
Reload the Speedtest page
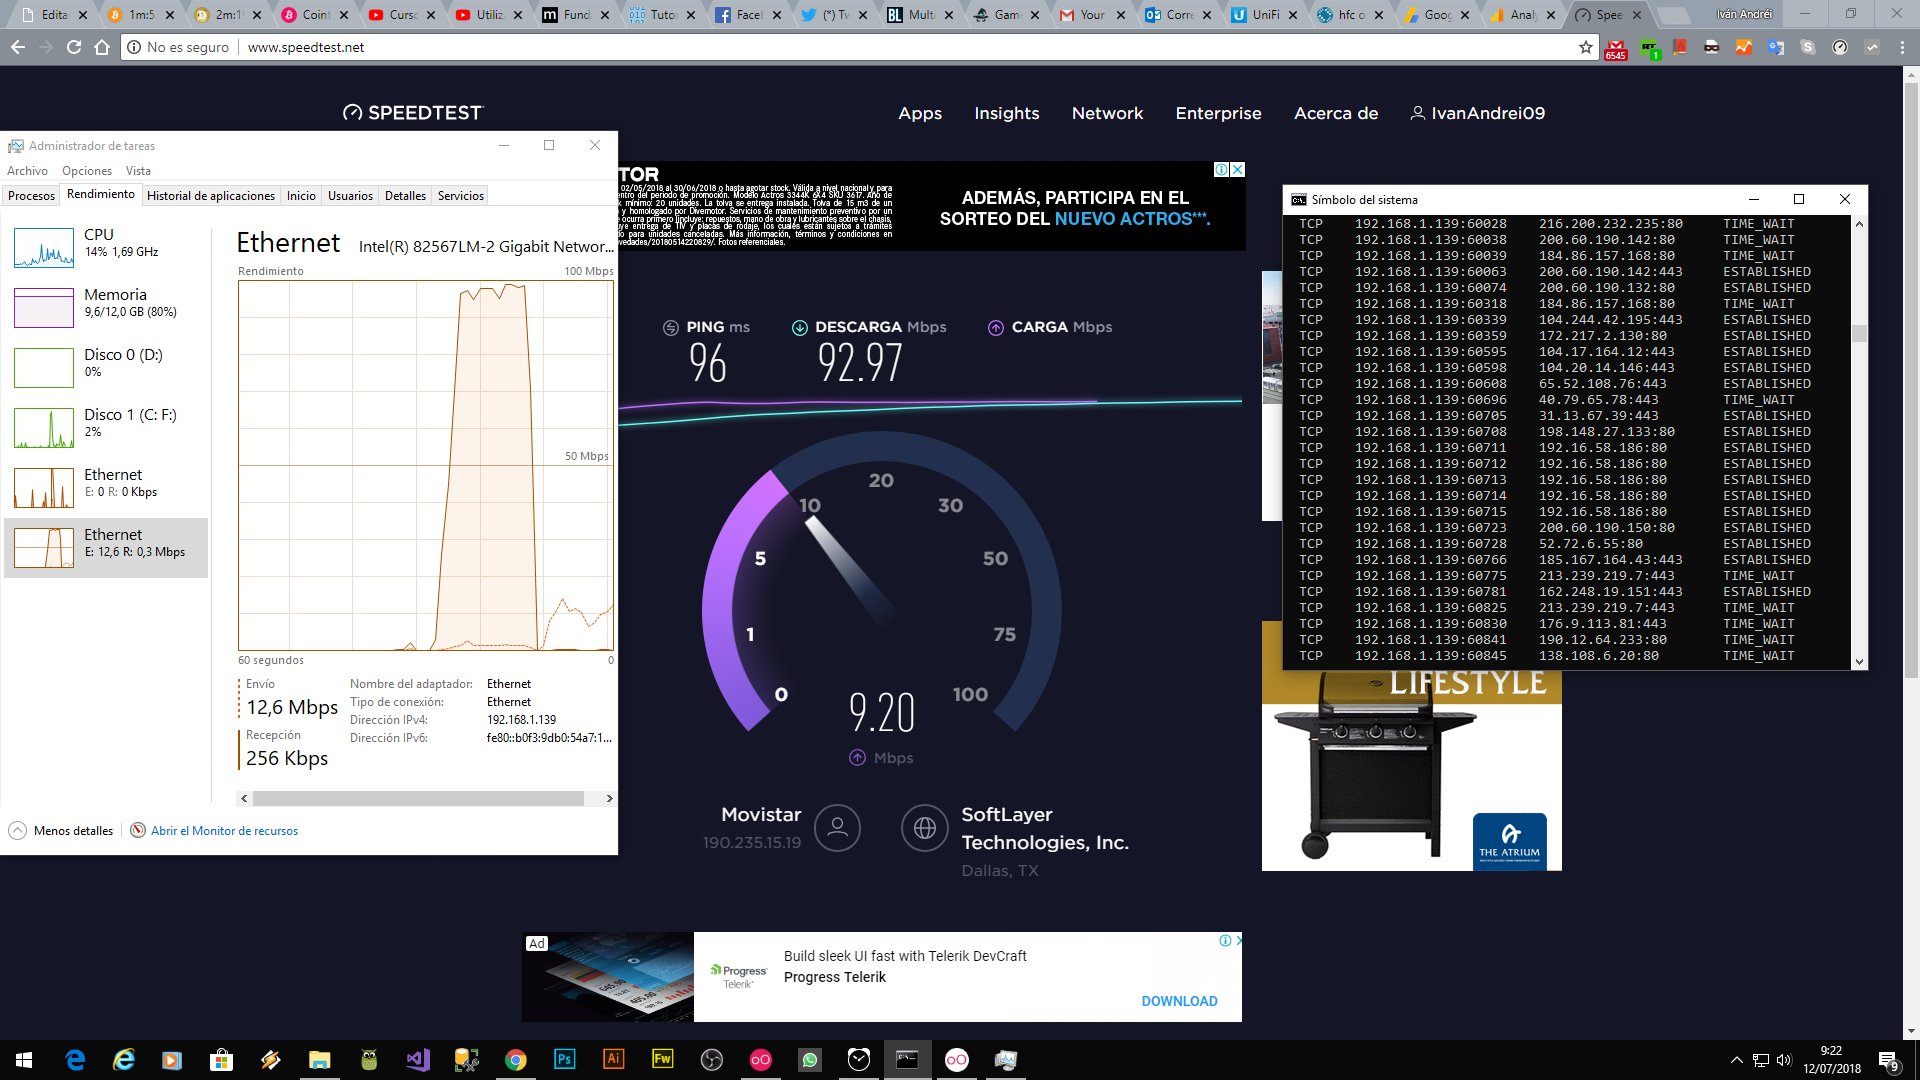click(x=74, y=47)
